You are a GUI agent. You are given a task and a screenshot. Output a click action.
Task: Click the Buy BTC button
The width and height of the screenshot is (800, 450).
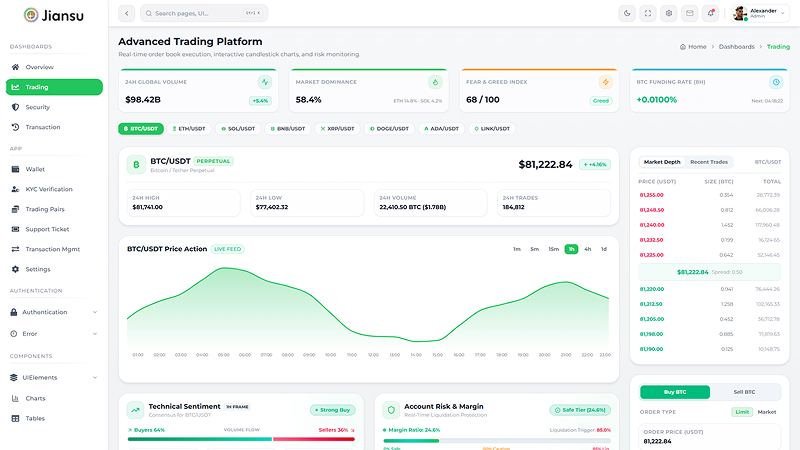[674, 392]
